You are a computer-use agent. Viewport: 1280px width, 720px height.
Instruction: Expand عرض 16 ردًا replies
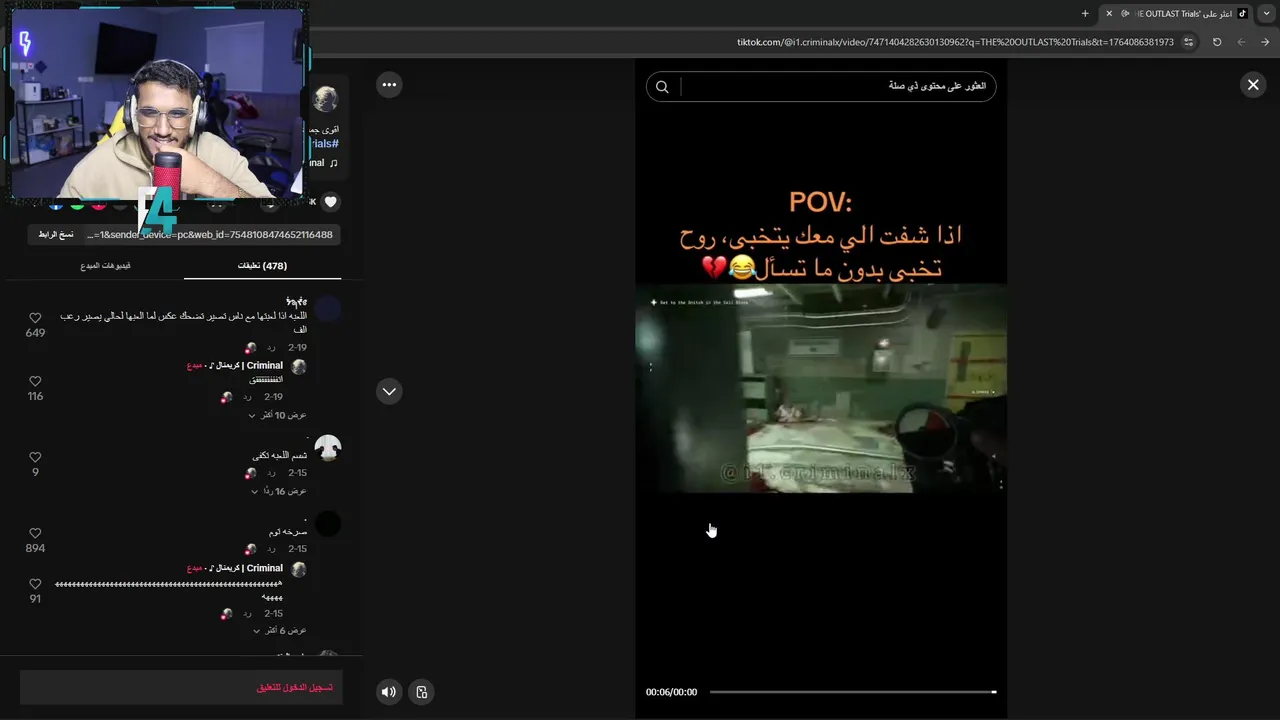[279, 491]
